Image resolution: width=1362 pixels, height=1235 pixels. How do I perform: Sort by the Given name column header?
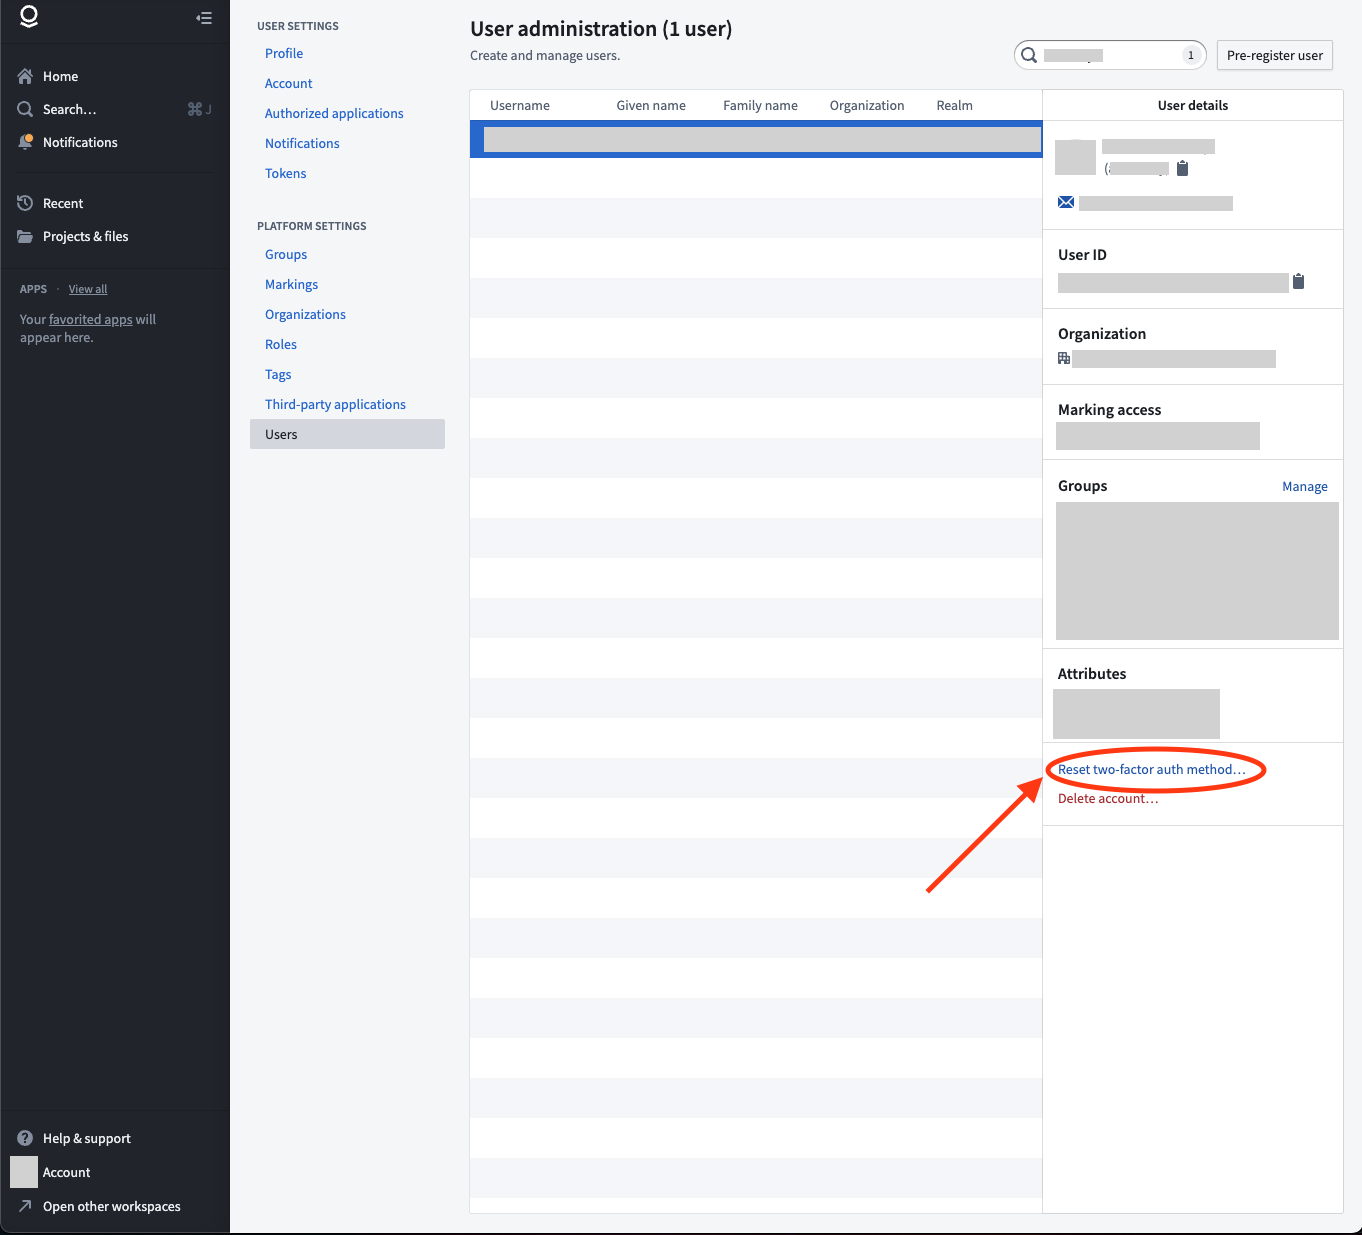pyautogui.click(x=651, y=105)
